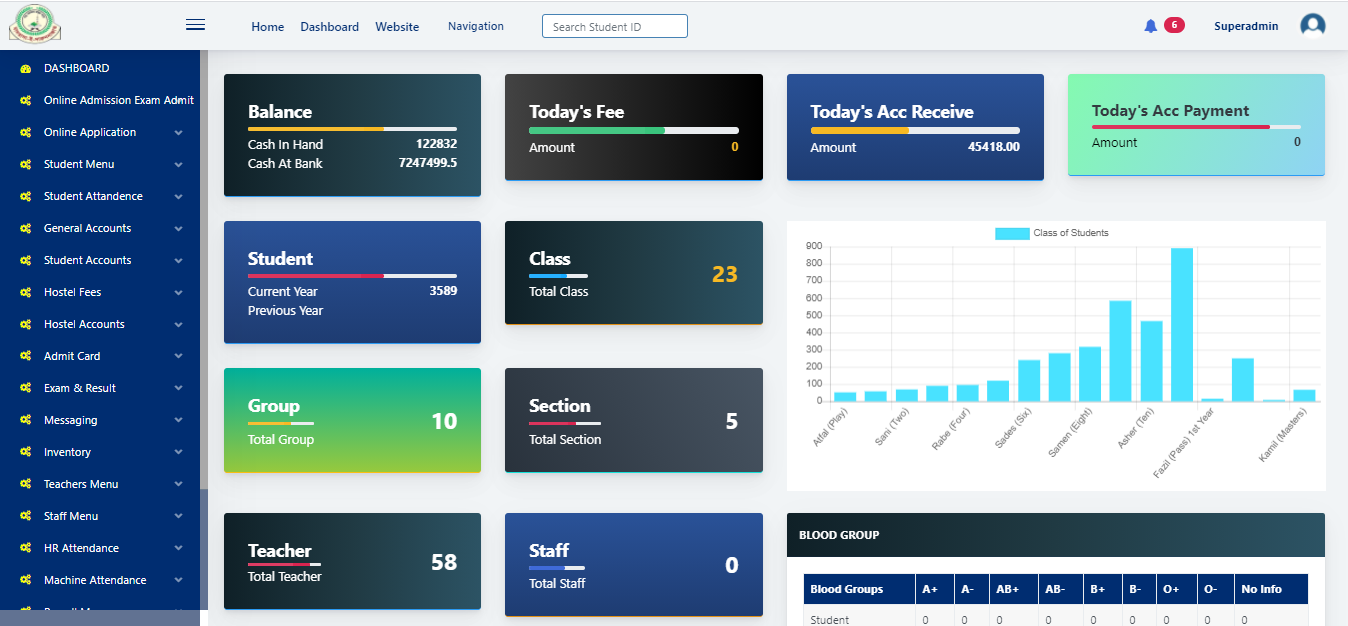Click the General Accounts sidebar icon
This screenshot has height=626, width=1348.
point(25,229)
